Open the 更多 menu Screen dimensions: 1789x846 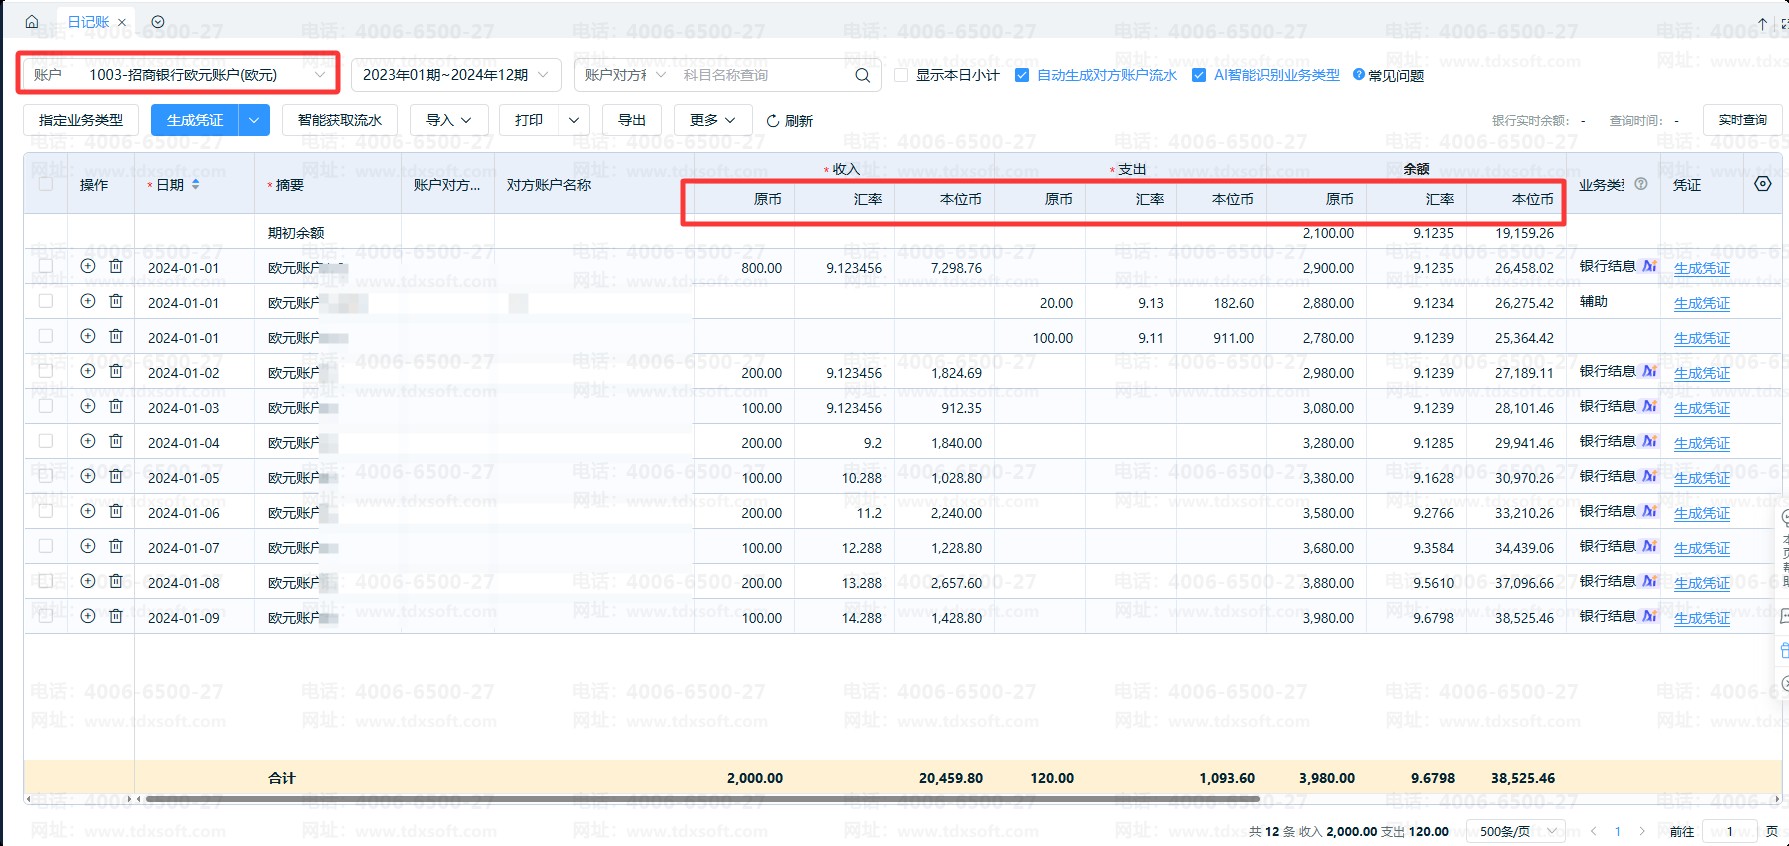pyautogui.click(x=711, y=120)
